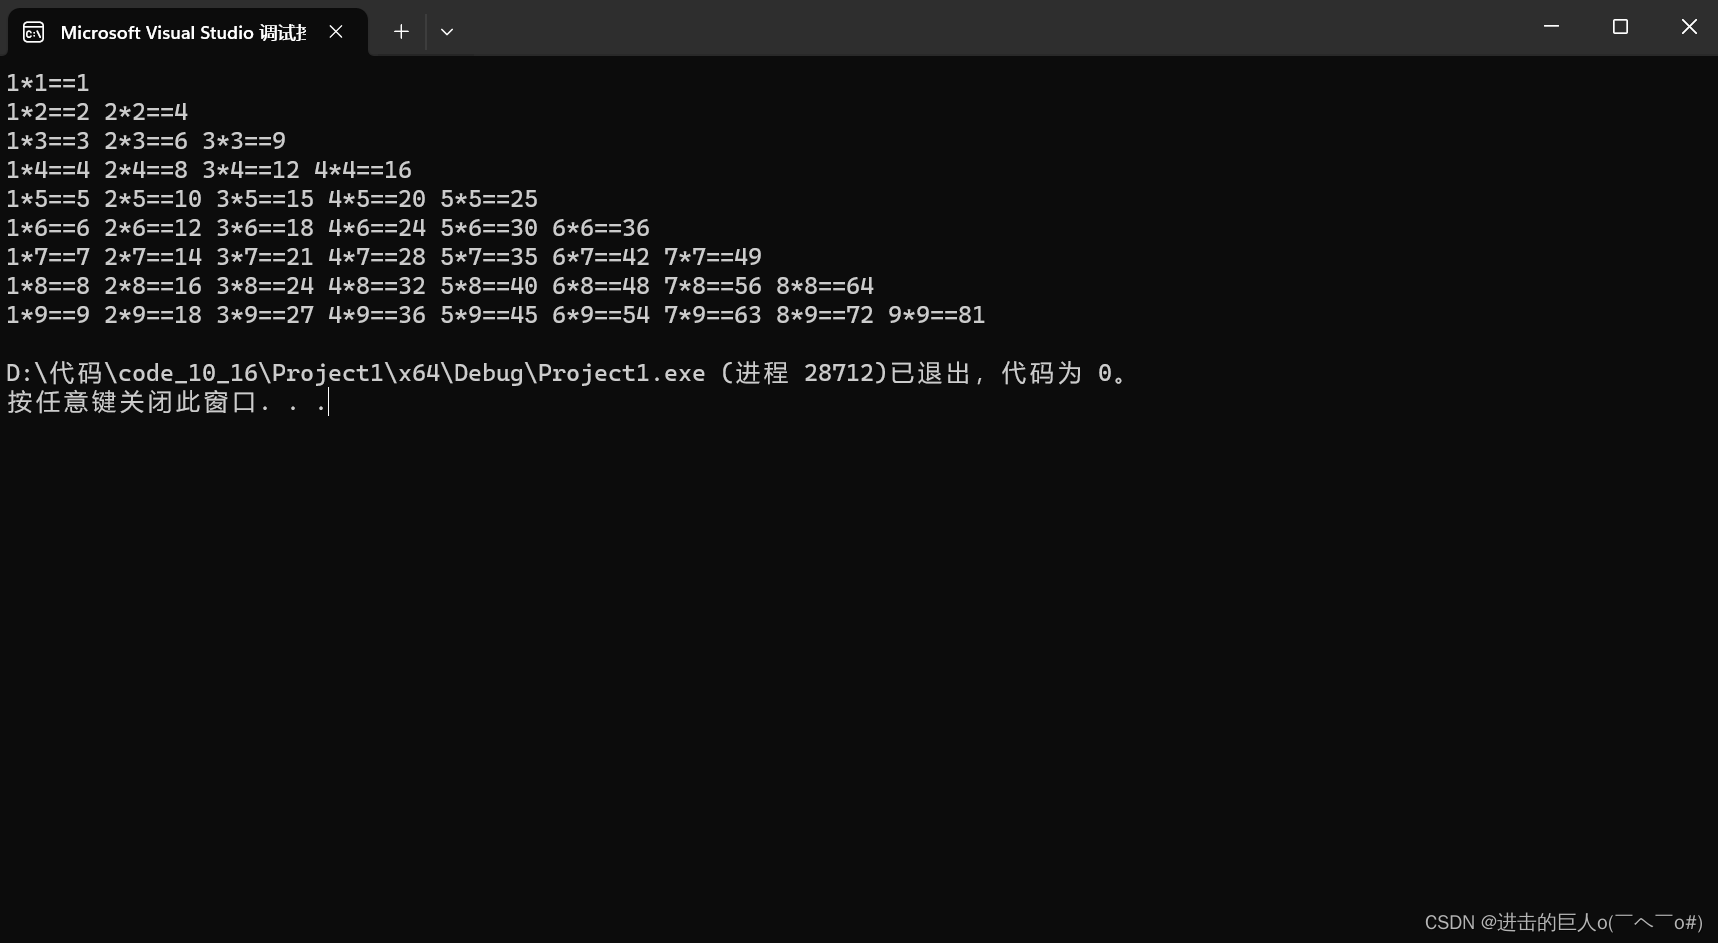Click the command prompt icon on the tab
The height and width of the screenshot is (943, 1718).
pyautogui.click(x=32, y=31)
